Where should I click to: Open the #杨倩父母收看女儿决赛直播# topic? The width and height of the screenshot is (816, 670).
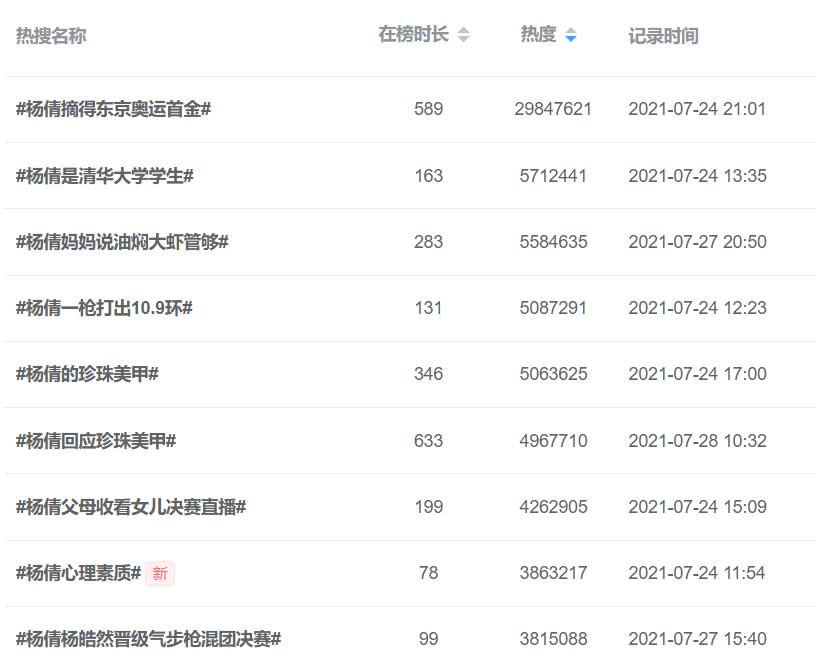pyautogui.click(x=131, y=507)
